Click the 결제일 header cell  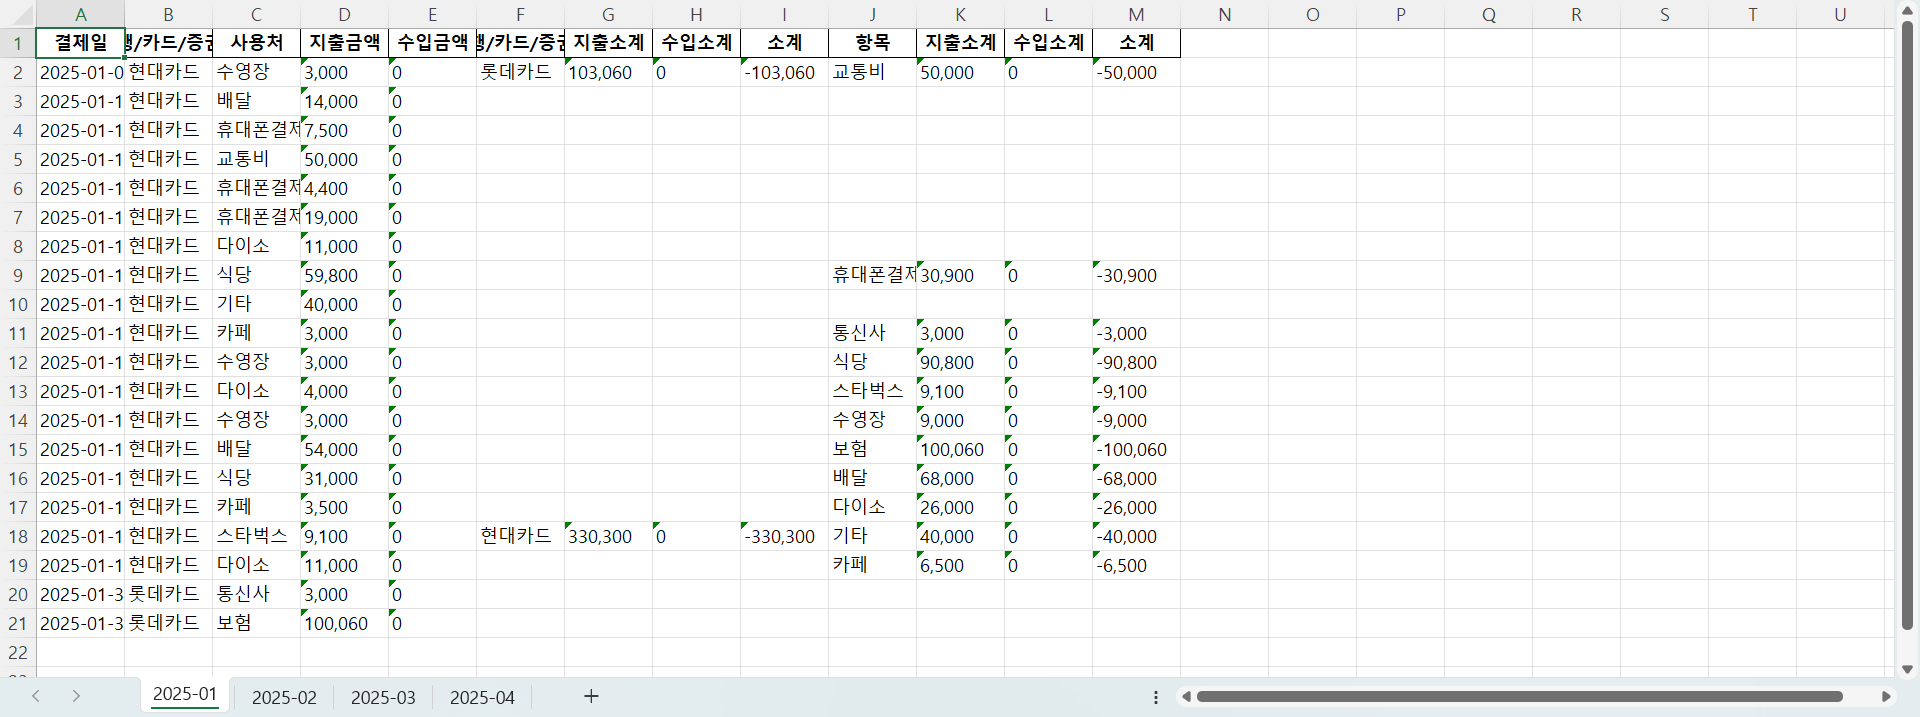(80, 43)
